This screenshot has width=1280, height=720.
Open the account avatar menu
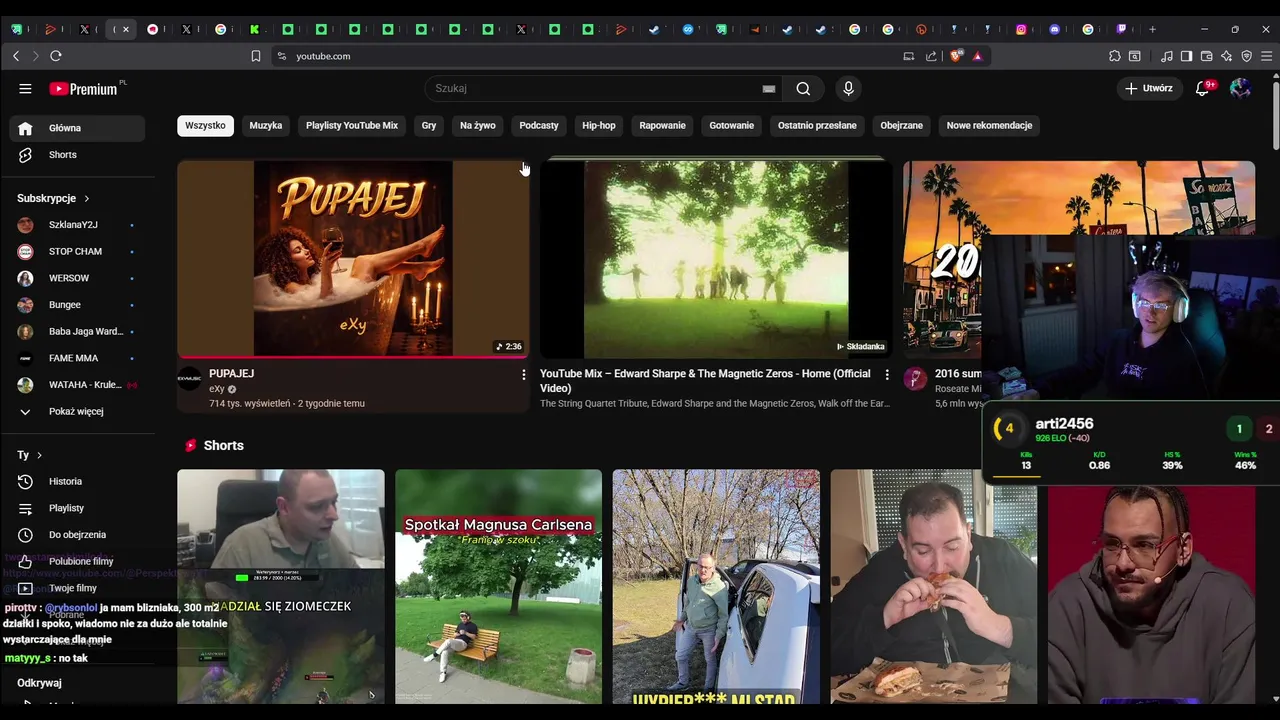1240,88
